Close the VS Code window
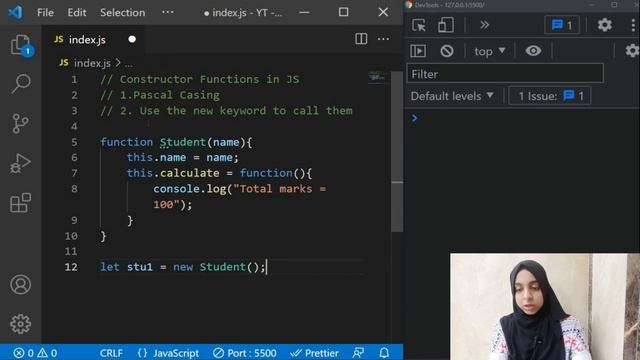Screen dimensions: 640x360 (x=383, y=12)
